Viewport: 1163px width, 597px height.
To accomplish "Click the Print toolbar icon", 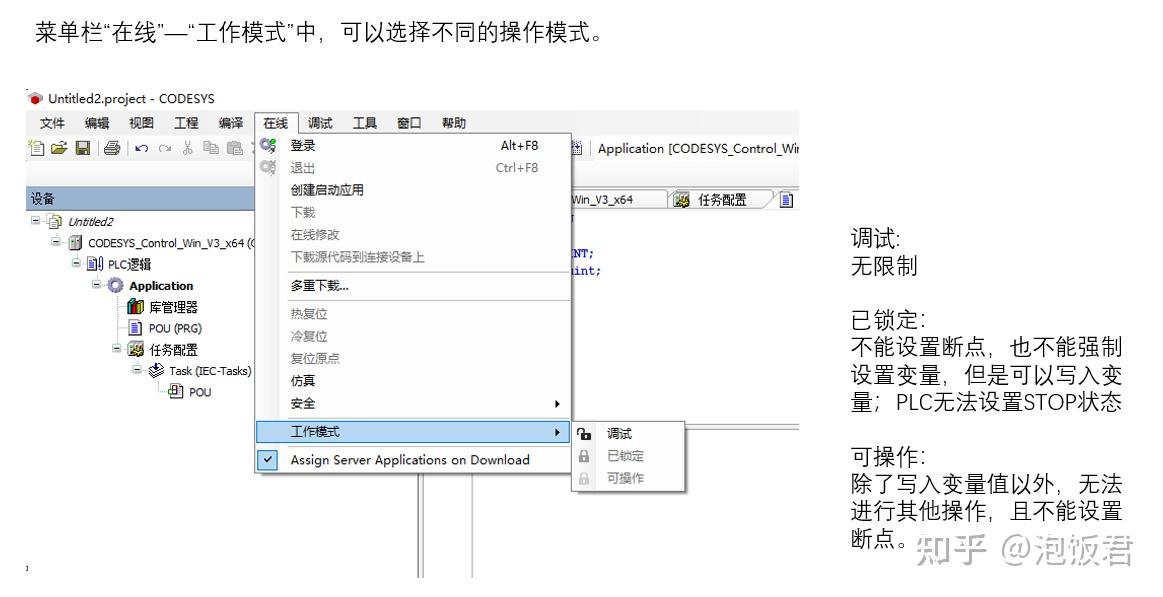I will [112, 148].
